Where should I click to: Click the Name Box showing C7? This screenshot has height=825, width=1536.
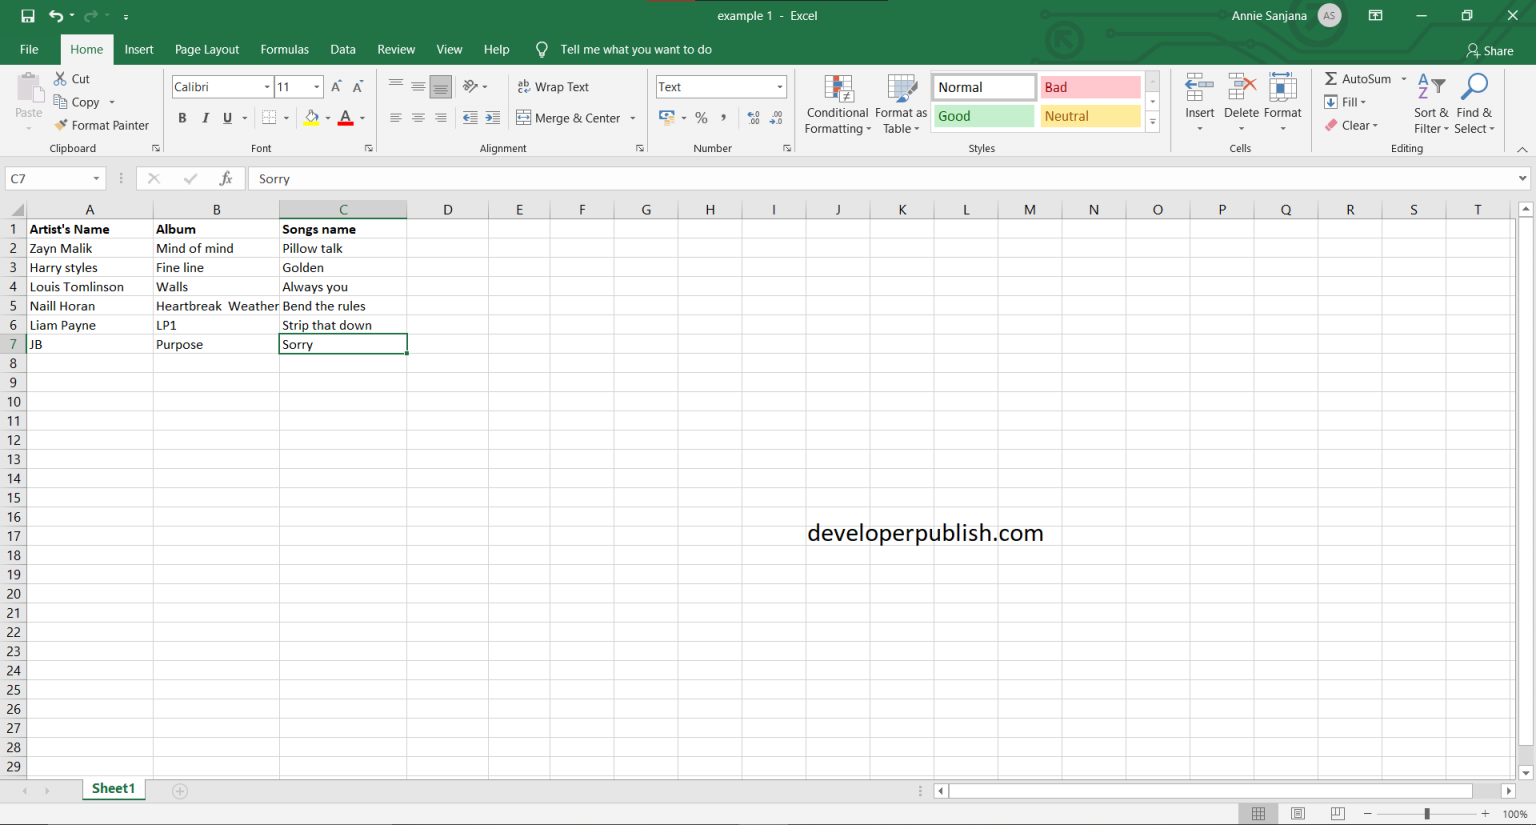pyautogui.click(x=48, y=178)
